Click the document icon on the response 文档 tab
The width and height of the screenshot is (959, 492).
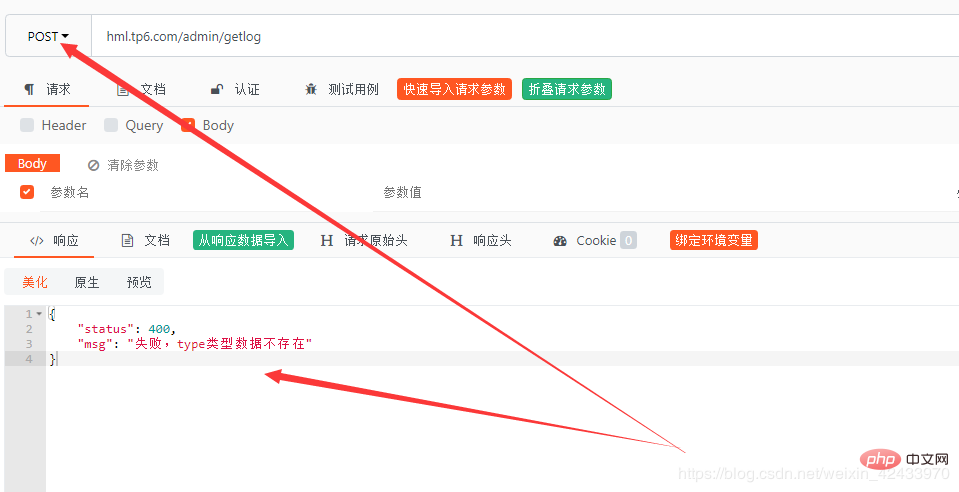127,240
